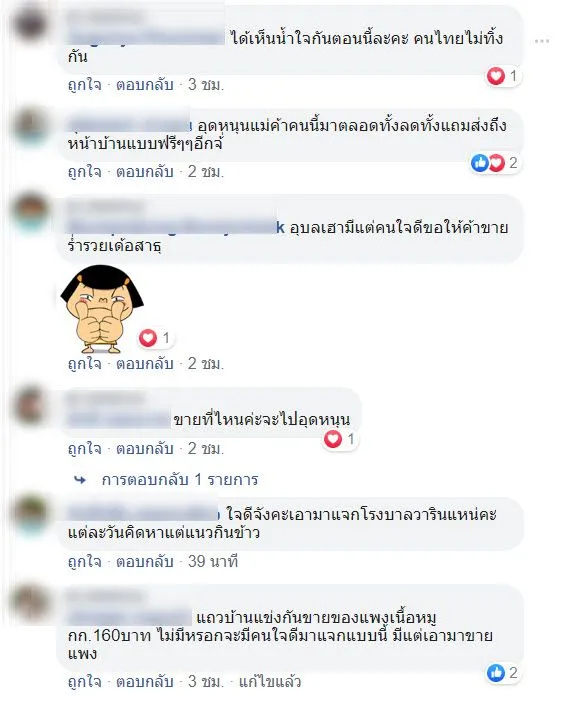Image resolution: width=562 pixels, height=703 pixels.
Task: Click ตอบกลับ under the โรงบาลวาริน comment
Action: coord(145,561)
